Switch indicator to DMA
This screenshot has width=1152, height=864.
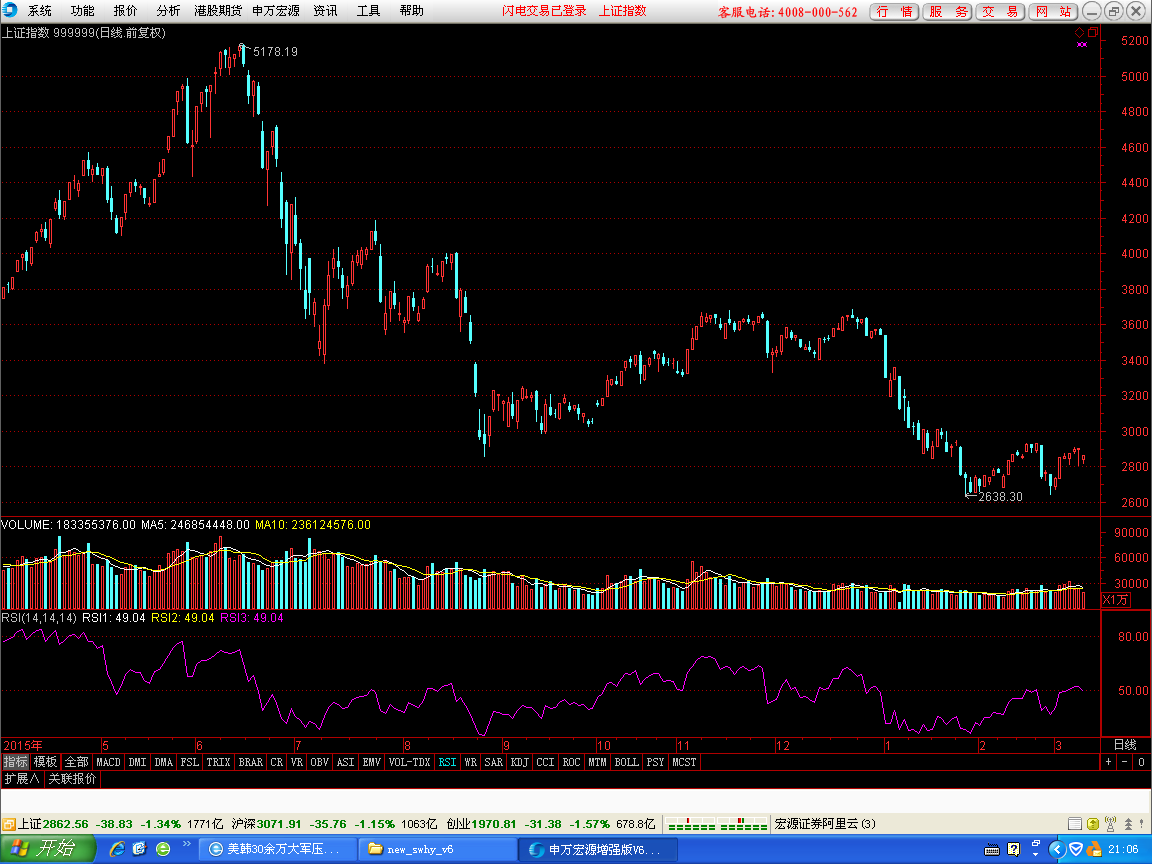[163, 762]
